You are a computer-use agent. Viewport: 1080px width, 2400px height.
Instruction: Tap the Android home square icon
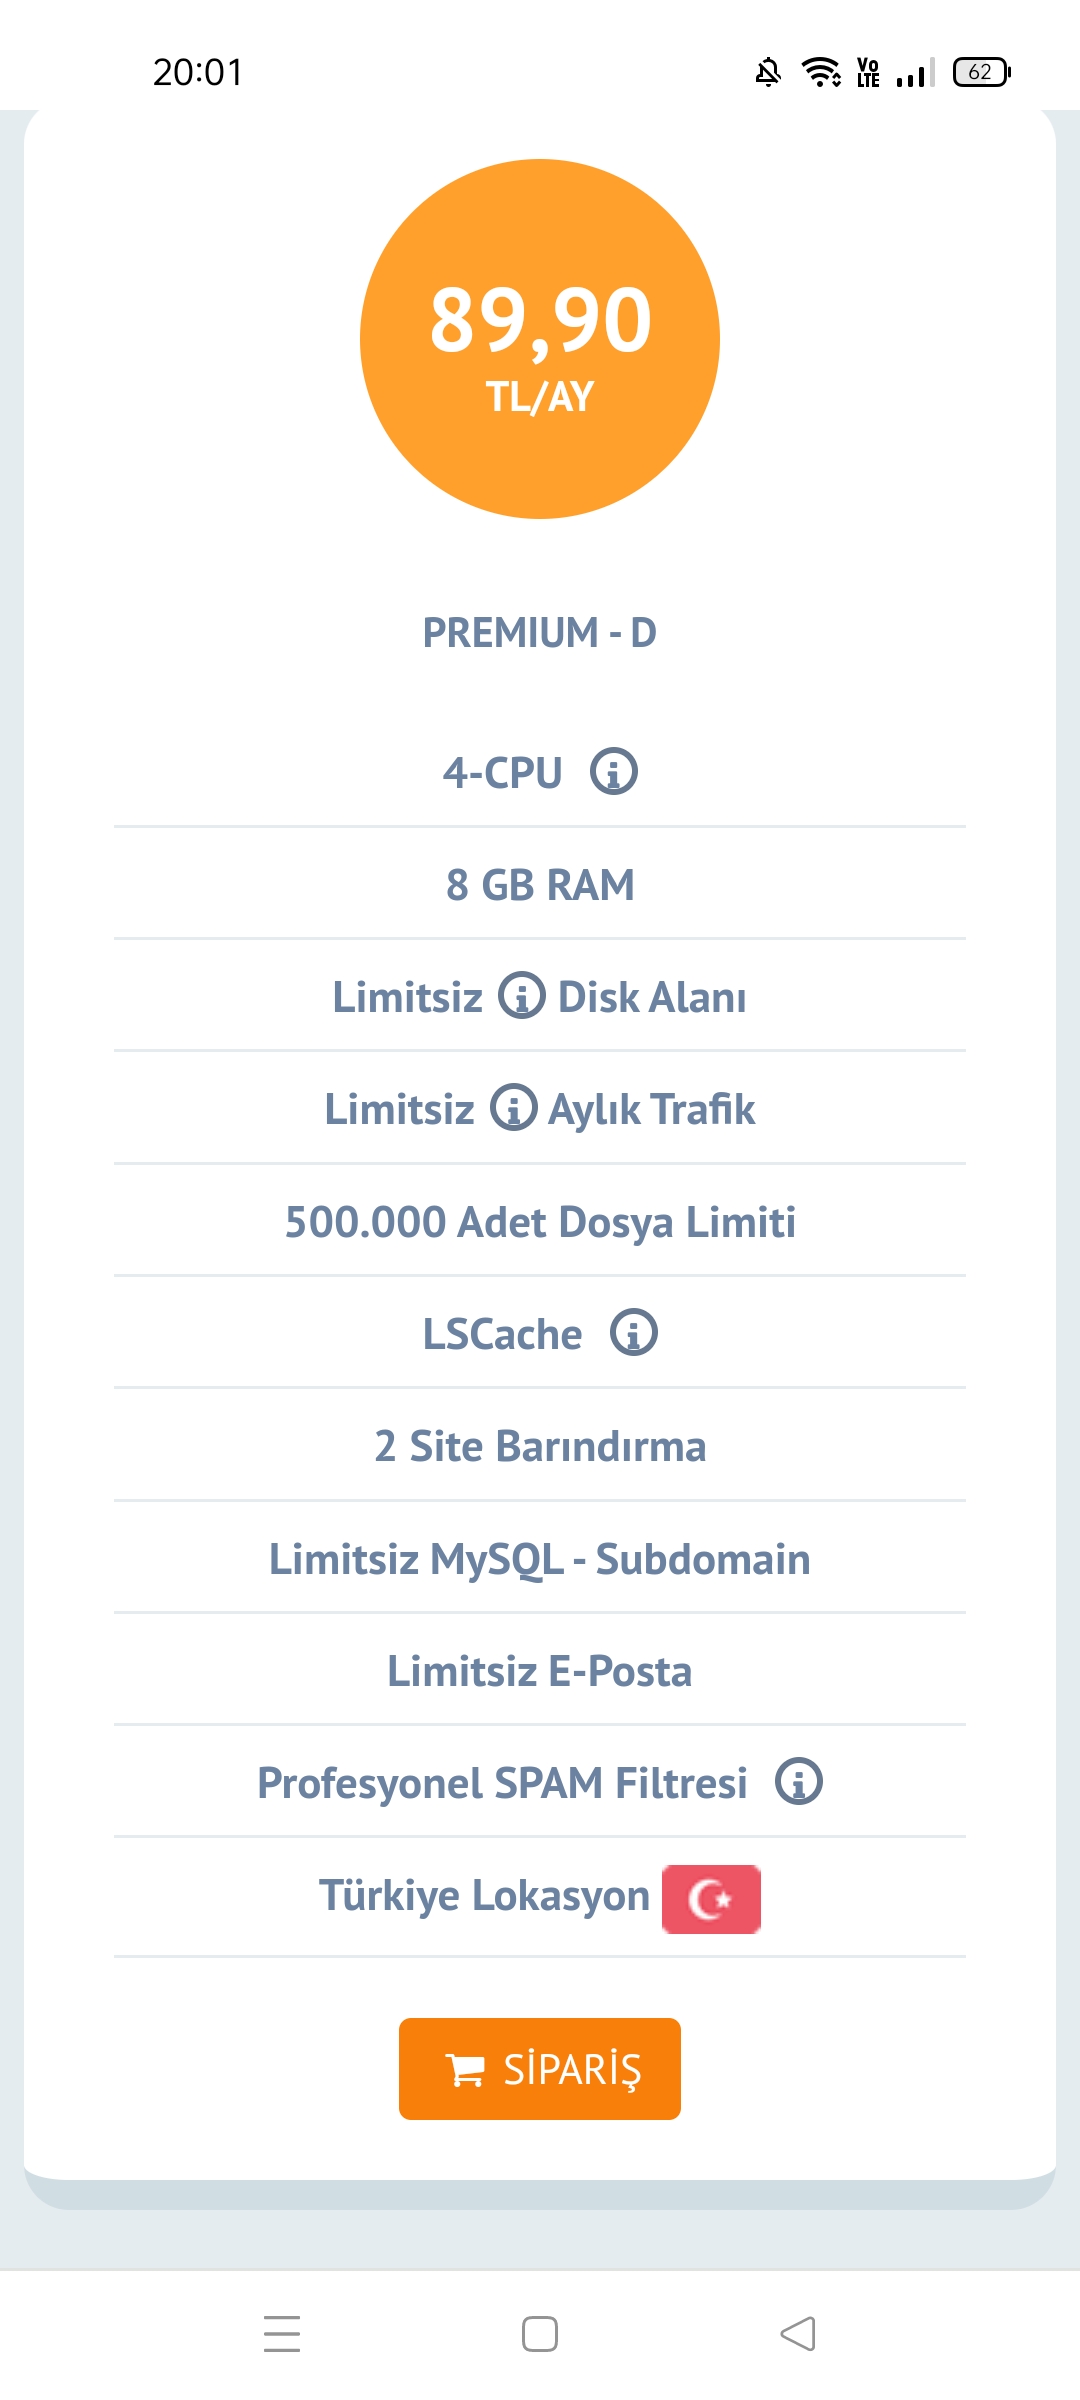[540, 2334]
